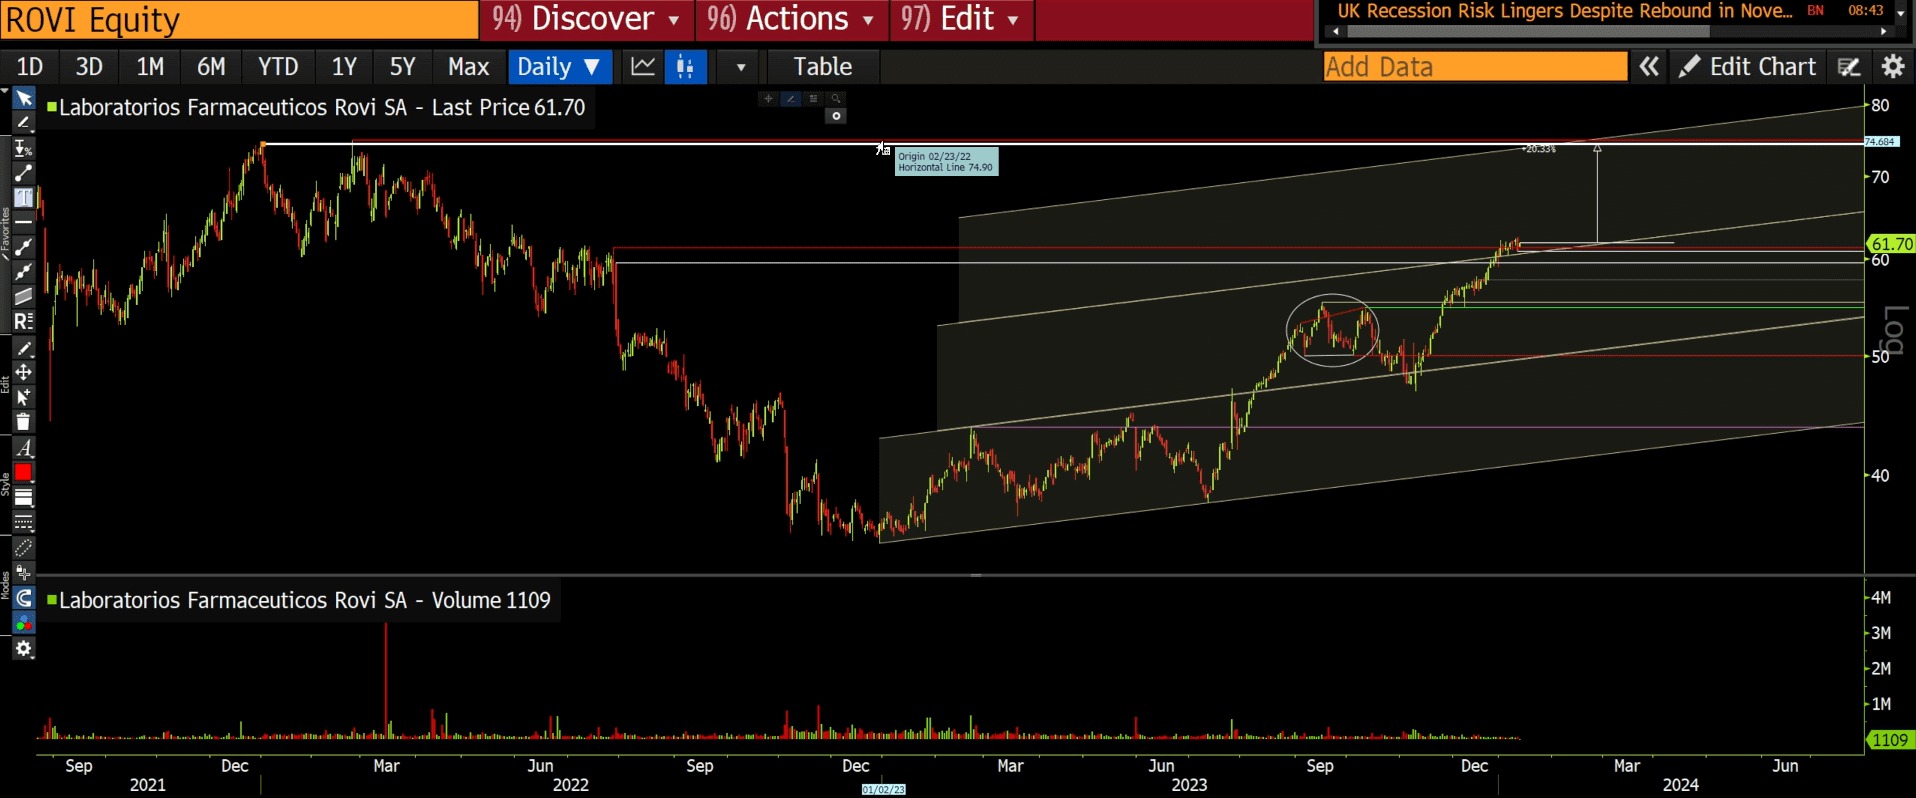
Task: Click the 01/02/23 date marker
Action: point(884,790)
